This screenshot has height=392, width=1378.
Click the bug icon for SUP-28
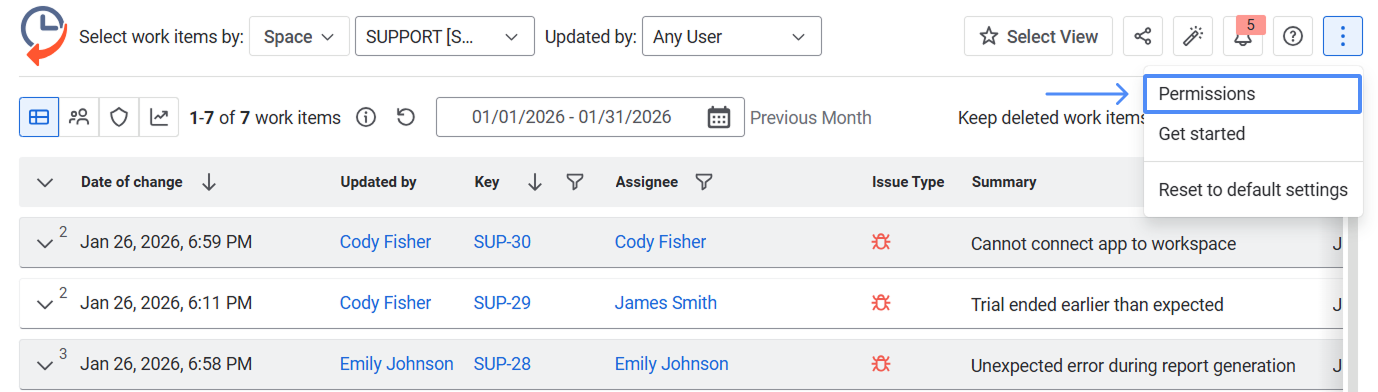coord(882,364)
